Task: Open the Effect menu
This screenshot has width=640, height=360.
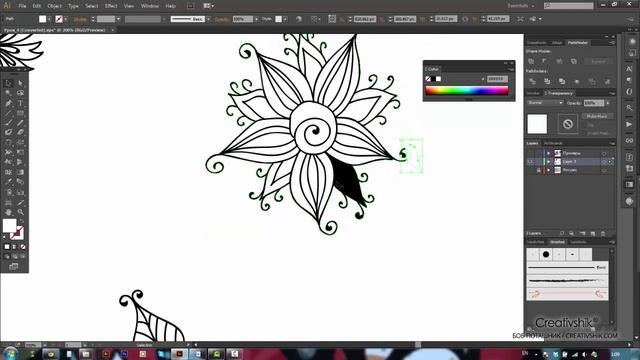Action: click(x=111, y=6)
